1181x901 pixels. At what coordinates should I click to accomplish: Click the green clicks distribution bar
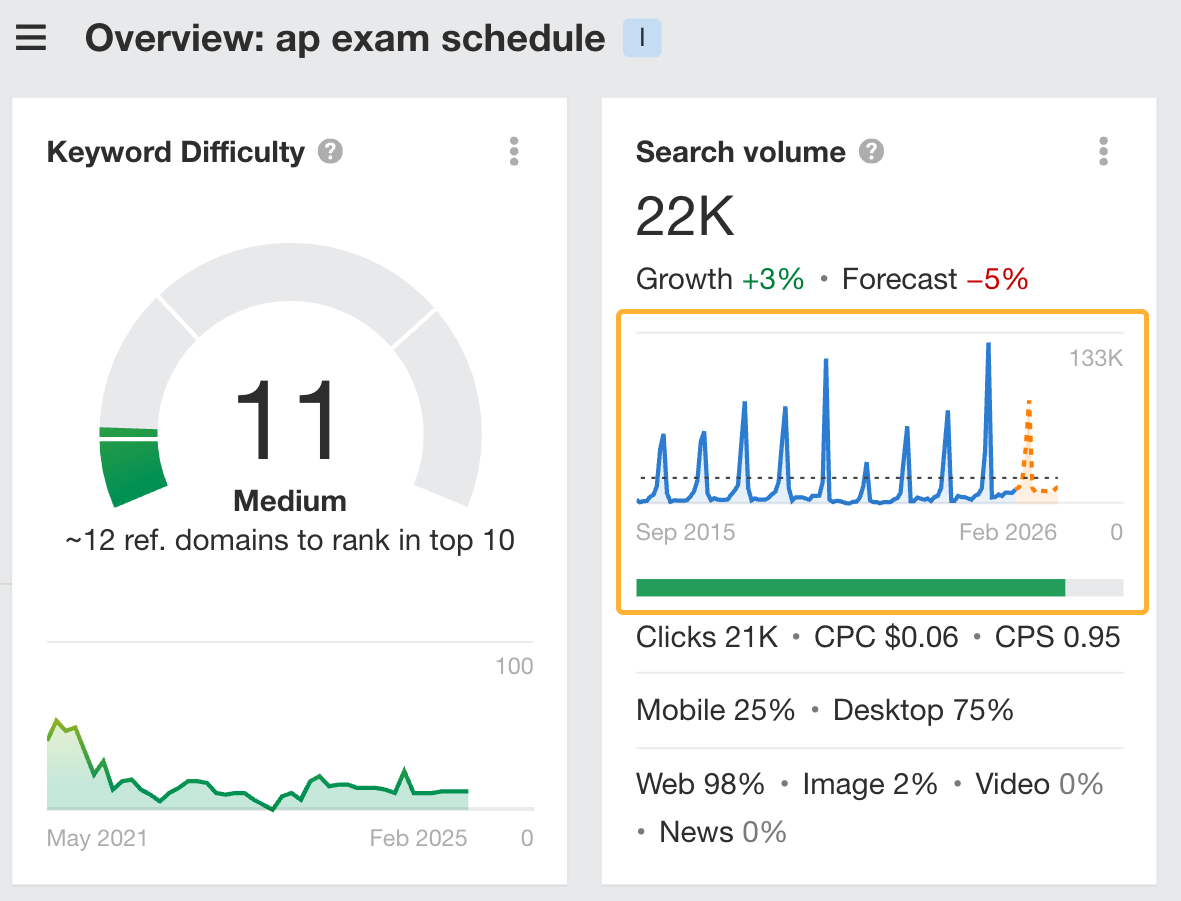point(850,587)
